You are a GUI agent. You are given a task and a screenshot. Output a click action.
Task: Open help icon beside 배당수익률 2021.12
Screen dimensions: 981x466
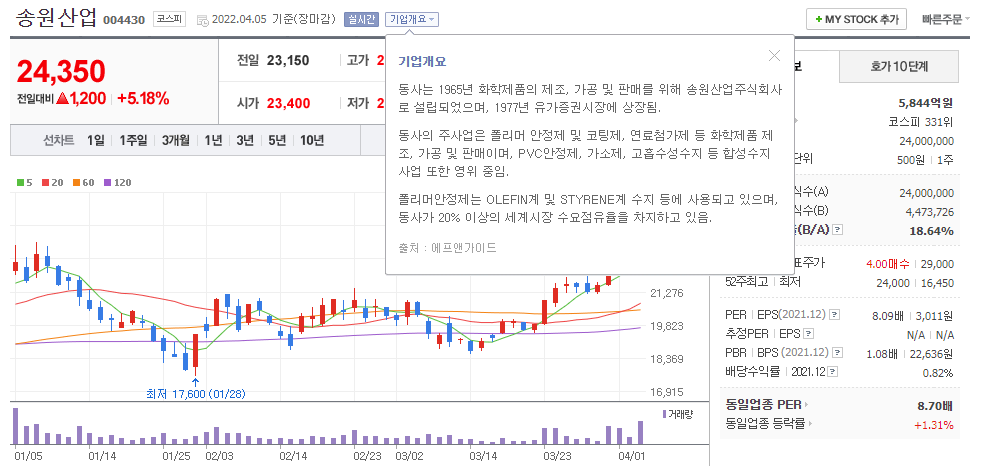coord(833,372)
